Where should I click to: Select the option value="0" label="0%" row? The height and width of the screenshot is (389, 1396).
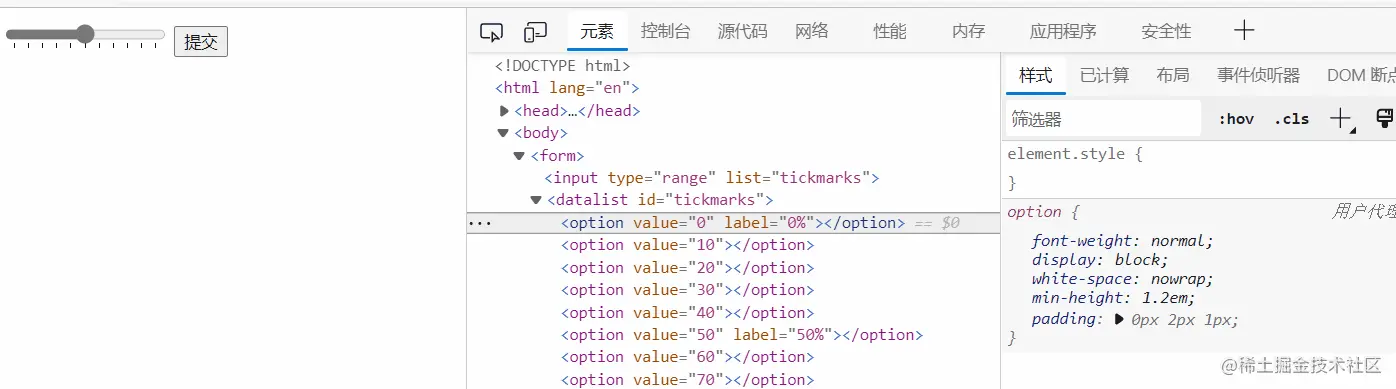coord(733,223)
